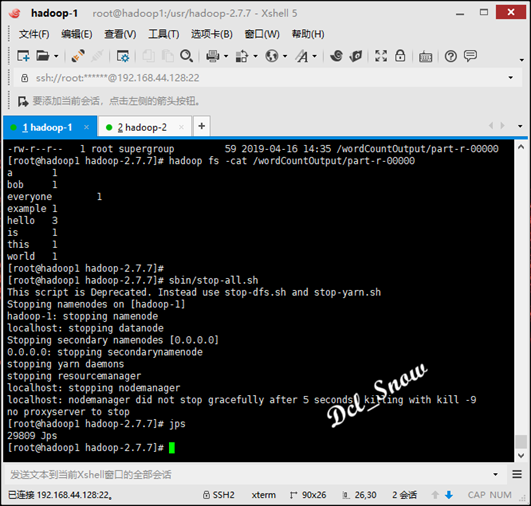Open the 文件(F) menu
531x506 pixels.
pyautogui.click(x=34, y=34)
